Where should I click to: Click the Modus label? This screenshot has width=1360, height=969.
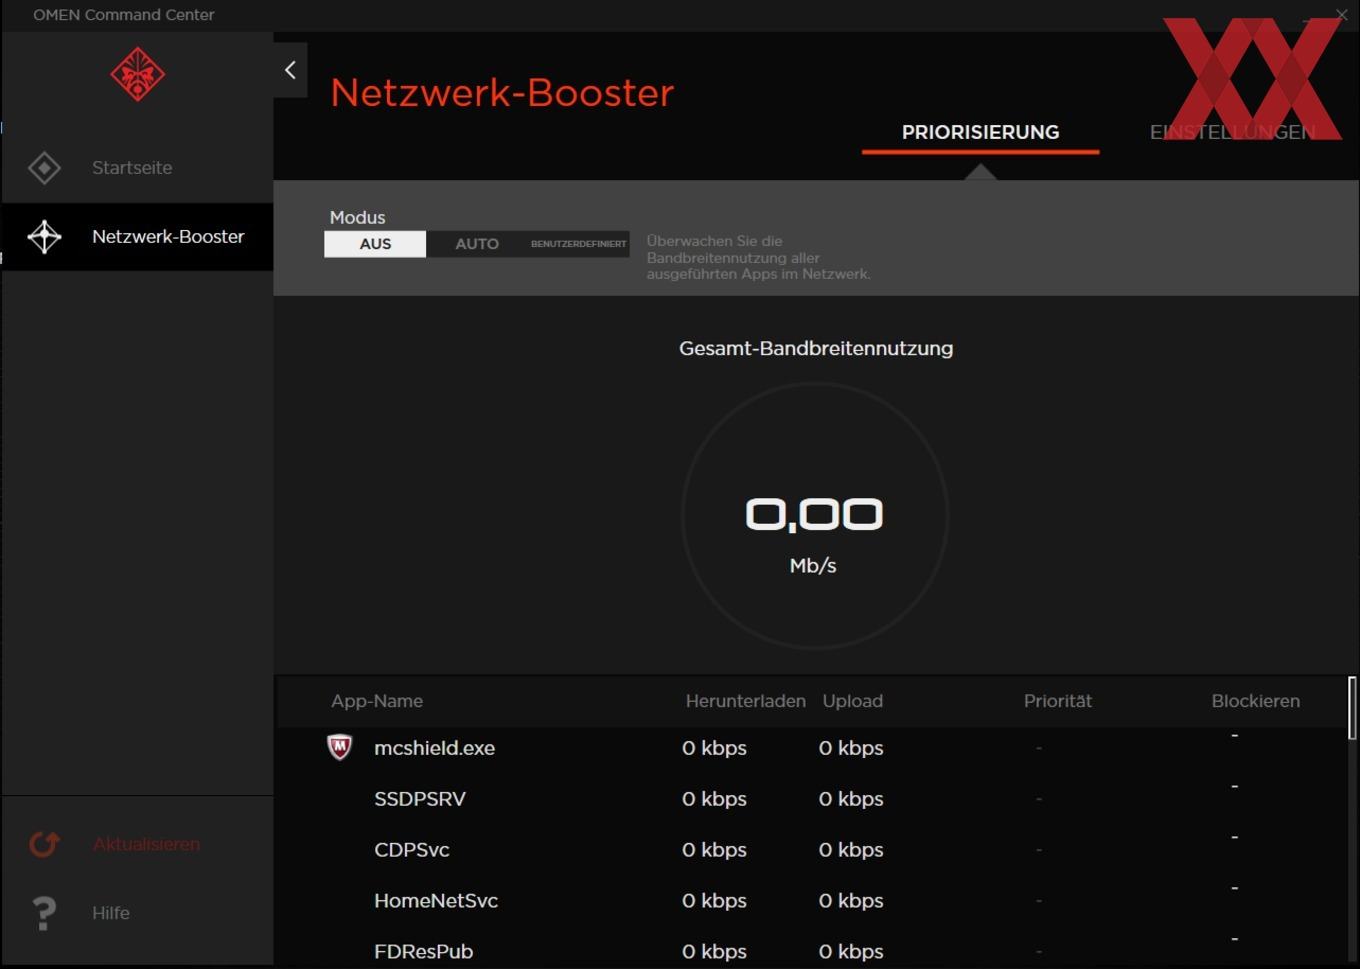click(357, 217)
